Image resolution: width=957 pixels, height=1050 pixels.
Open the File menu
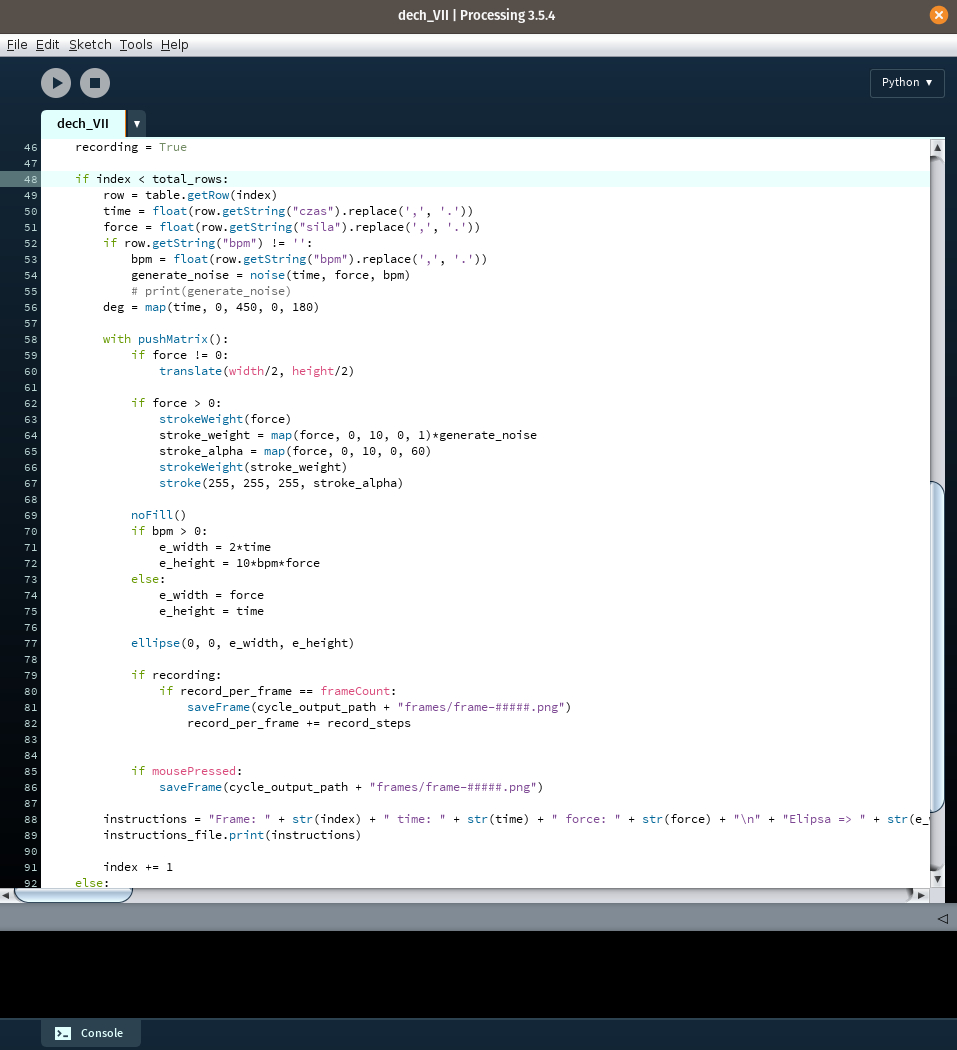pos(17,45)
